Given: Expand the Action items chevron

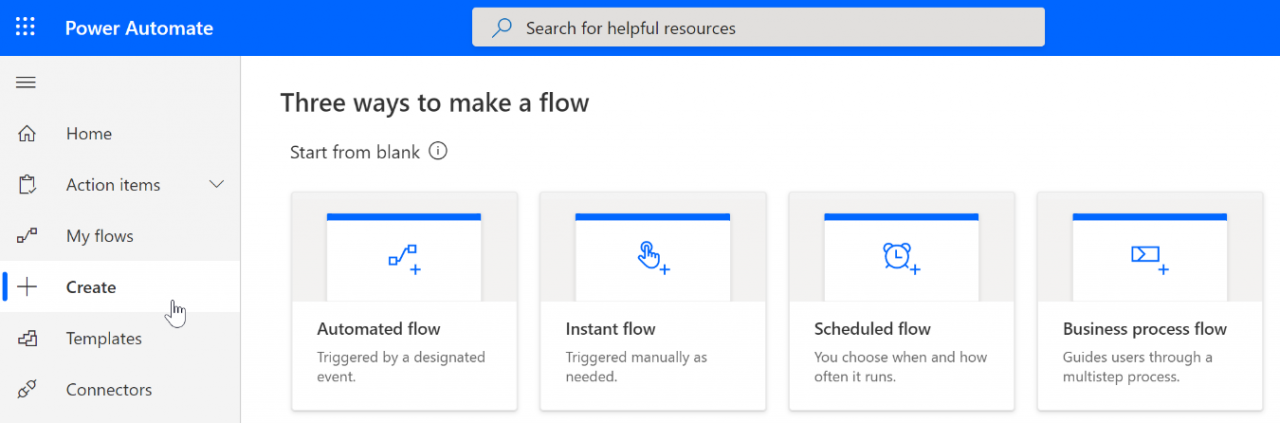Looking at the screenshot, I should pyautogui.click(x=216, y=185).
